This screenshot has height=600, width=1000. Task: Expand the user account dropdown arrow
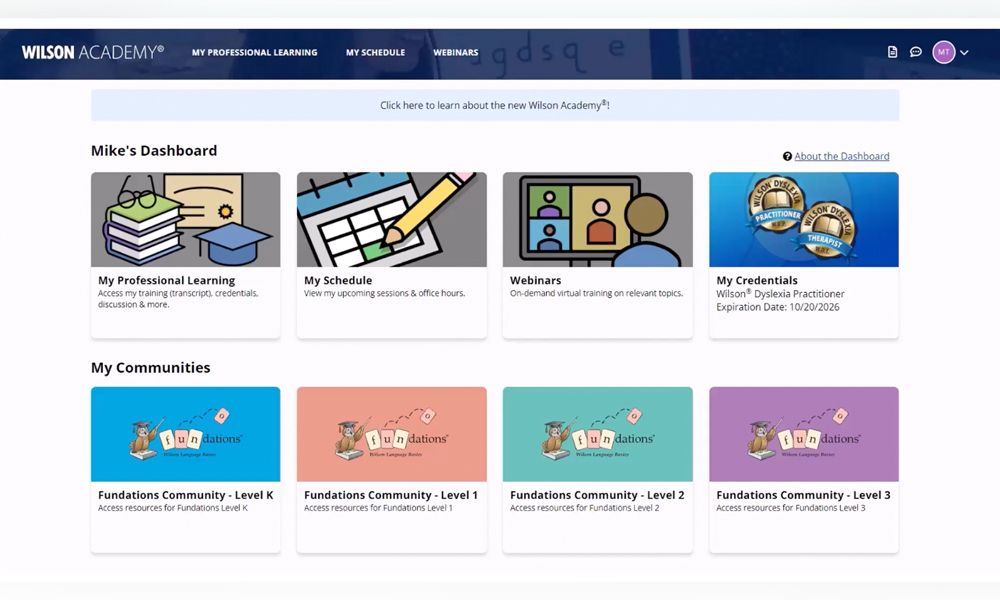click(964, 53)
